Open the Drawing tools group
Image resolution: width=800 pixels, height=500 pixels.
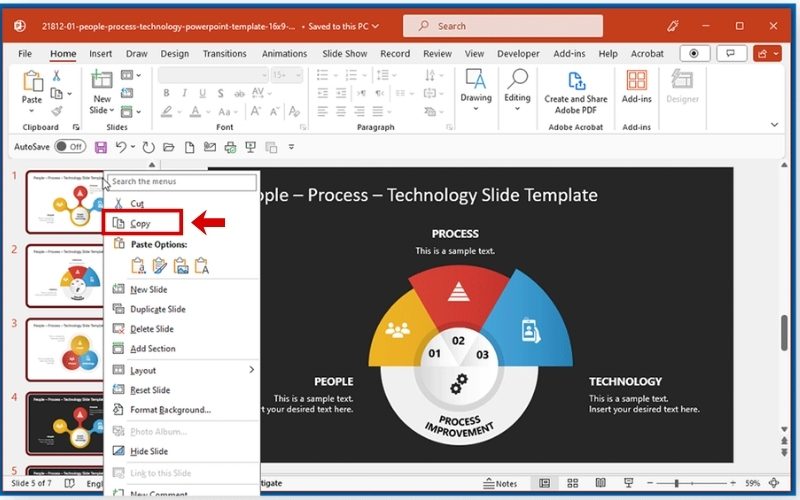476,89
